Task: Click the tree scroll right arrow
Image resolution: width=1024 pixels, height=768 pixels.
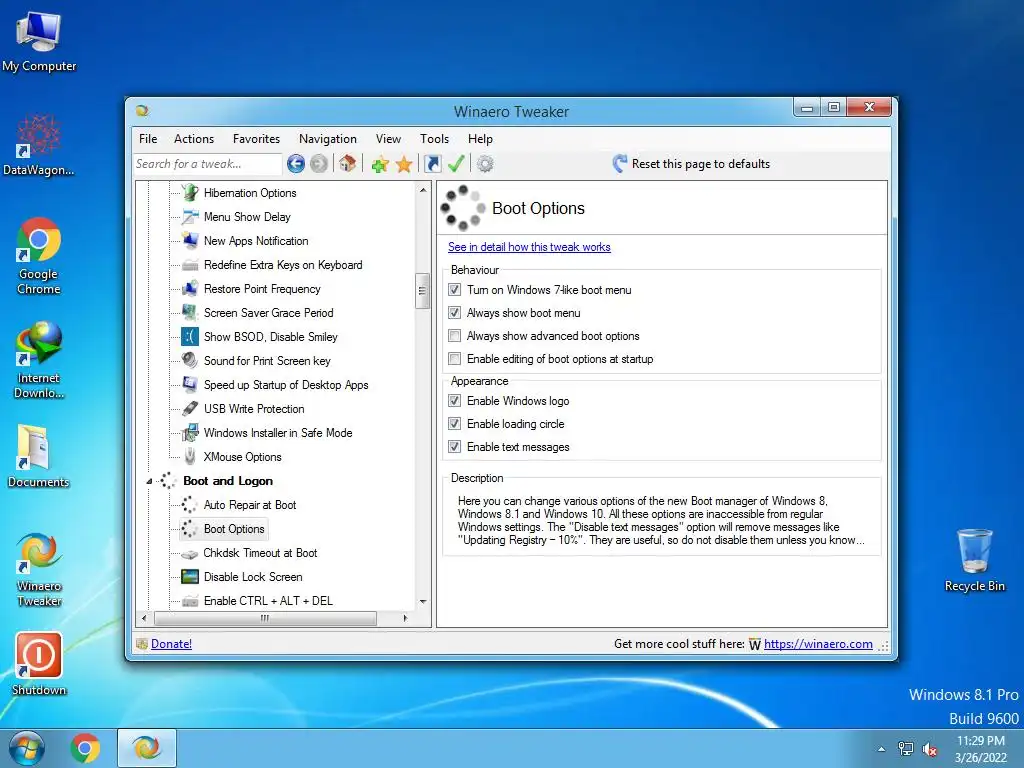Action: pyautogui.click(x=405, y=618)
